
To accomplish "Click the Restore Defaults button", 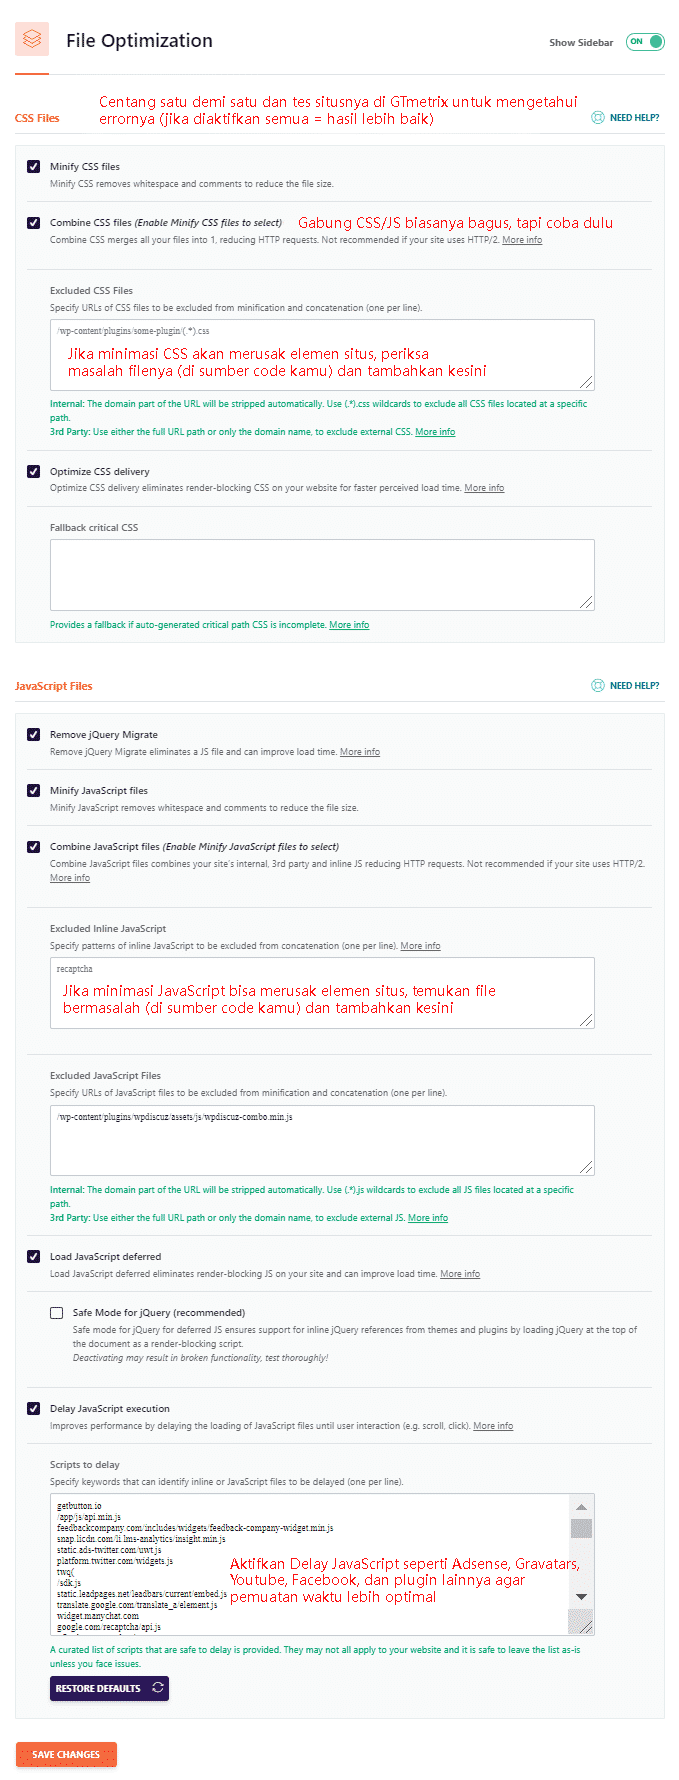I will point(109,1688).
